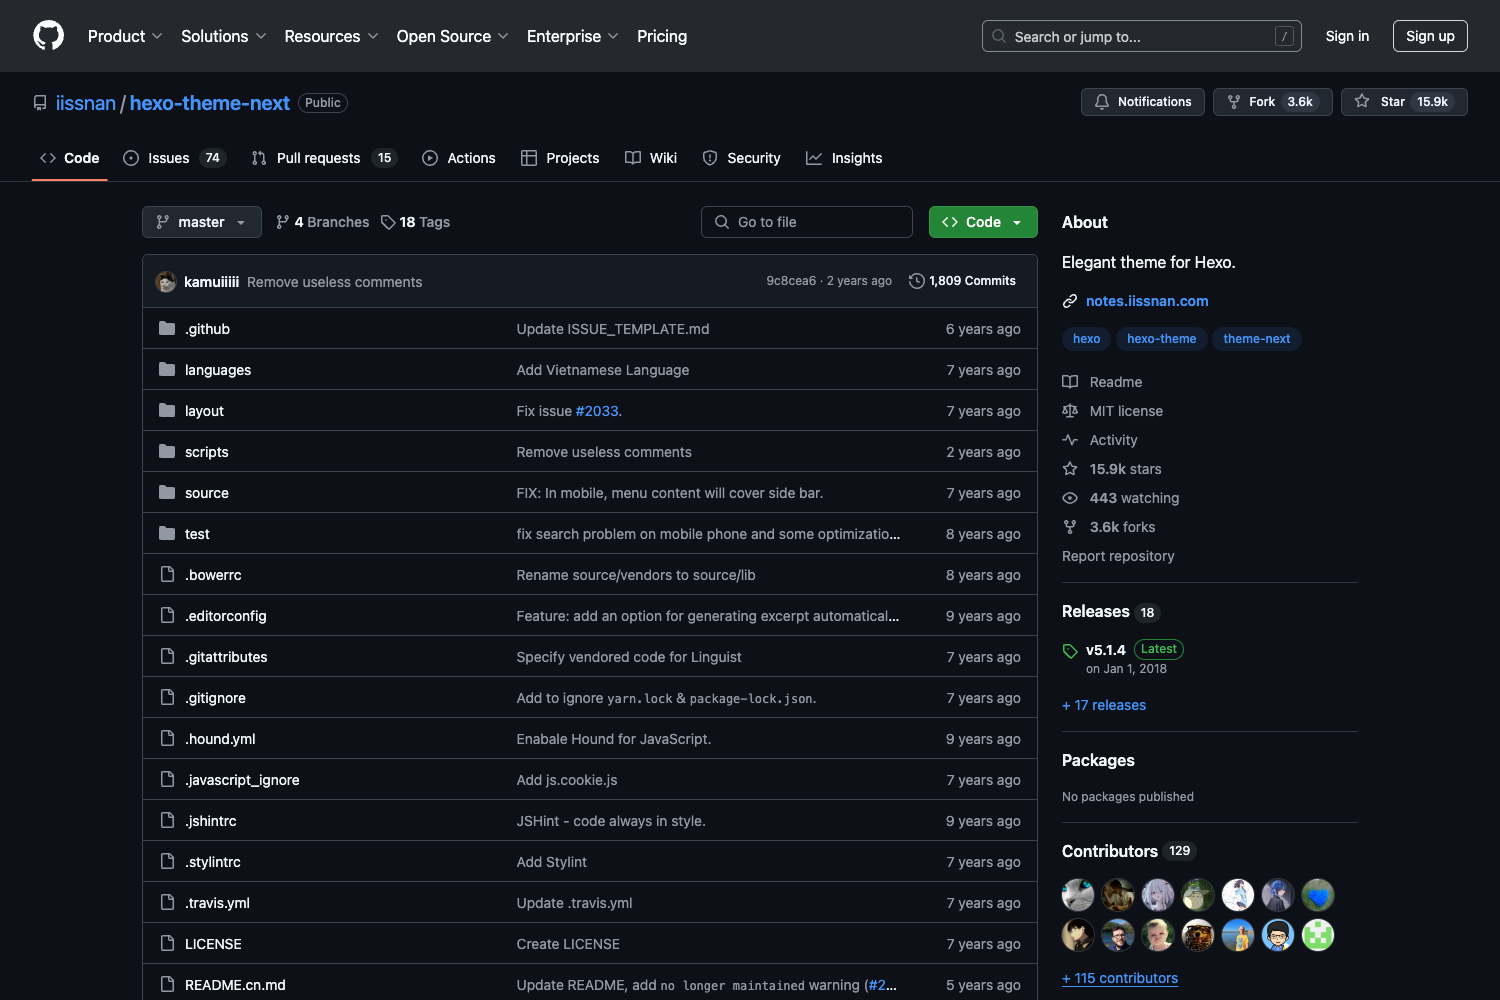This screenshot has height=1000, width=1500.
Task: Open the scripts folder name
Action: click(x=207, y=452)
